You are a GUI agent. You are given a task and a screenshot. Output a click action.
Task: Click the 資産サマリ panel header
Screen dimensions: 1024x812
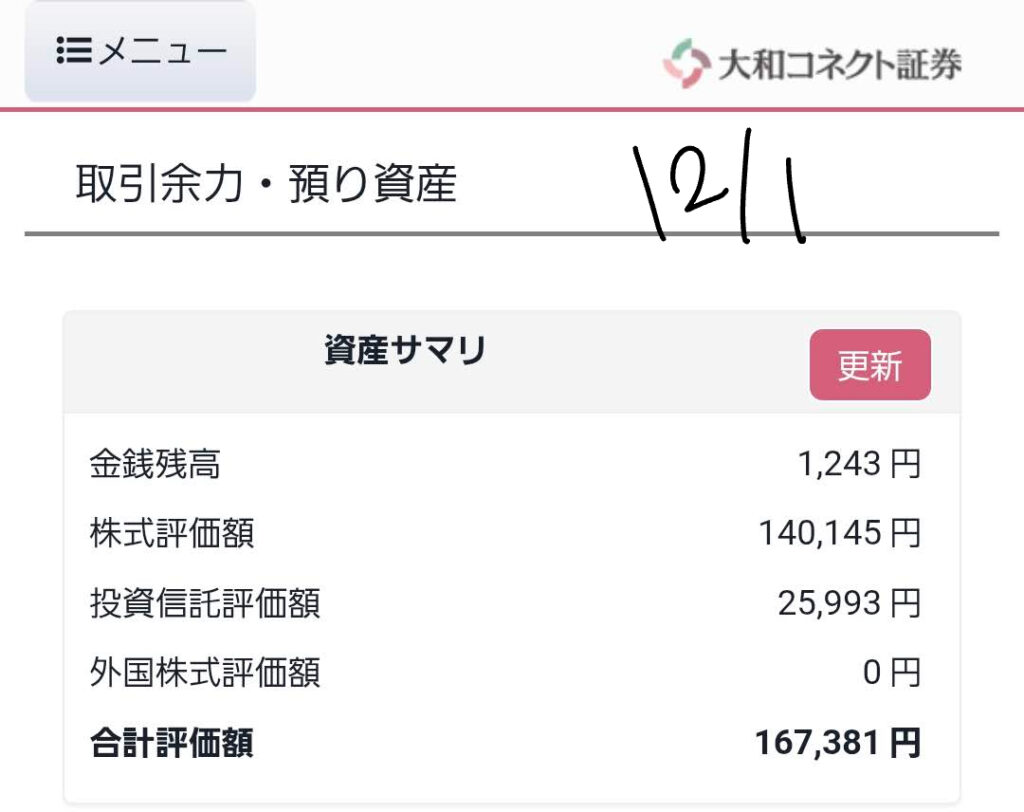(x=405, y=351)
